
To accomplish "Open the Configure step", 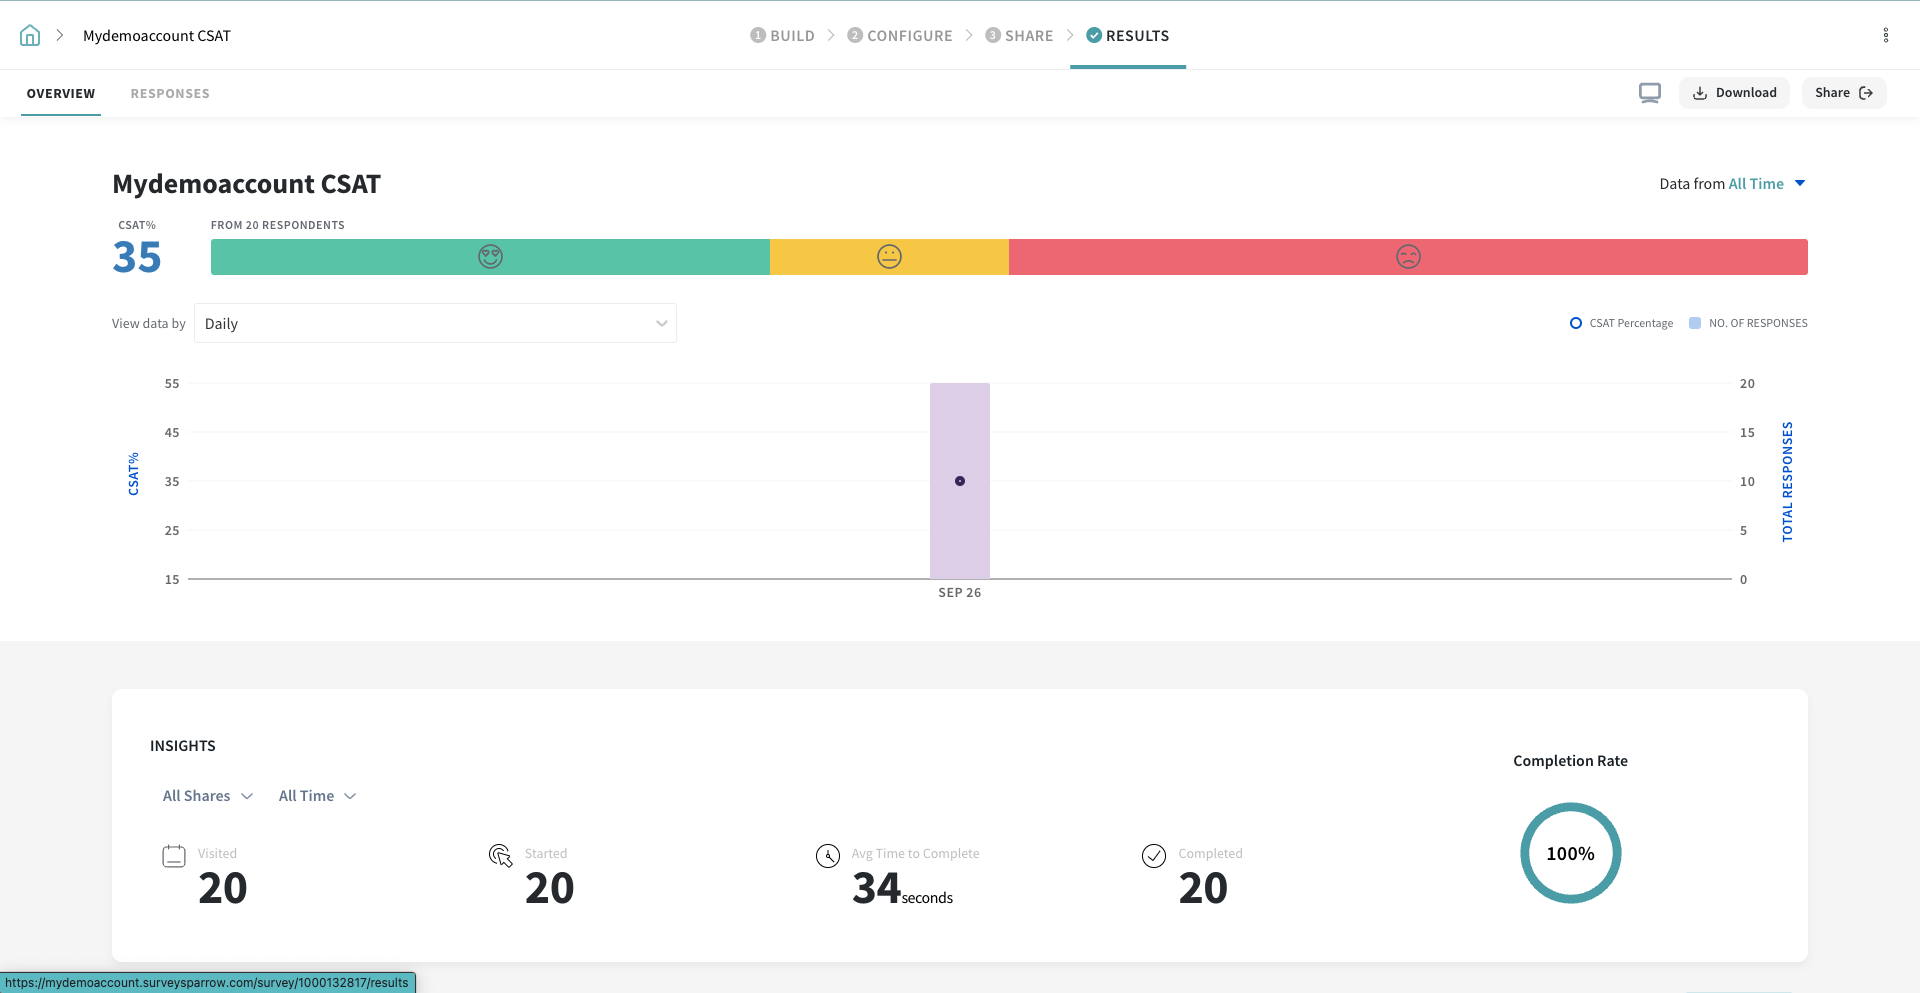I will tap(900, 36).
